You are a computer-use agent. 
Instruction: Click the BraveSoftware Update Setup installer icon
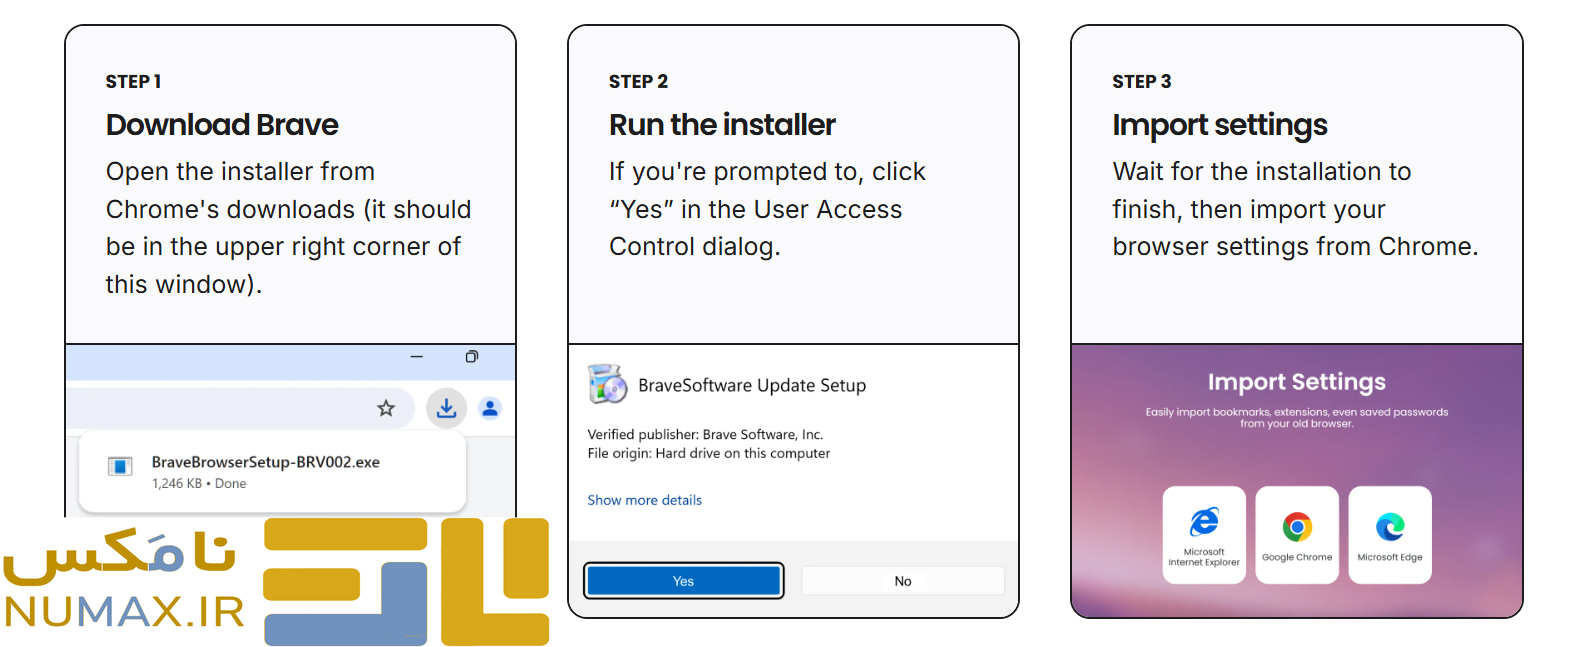click(x=607, y=385)
